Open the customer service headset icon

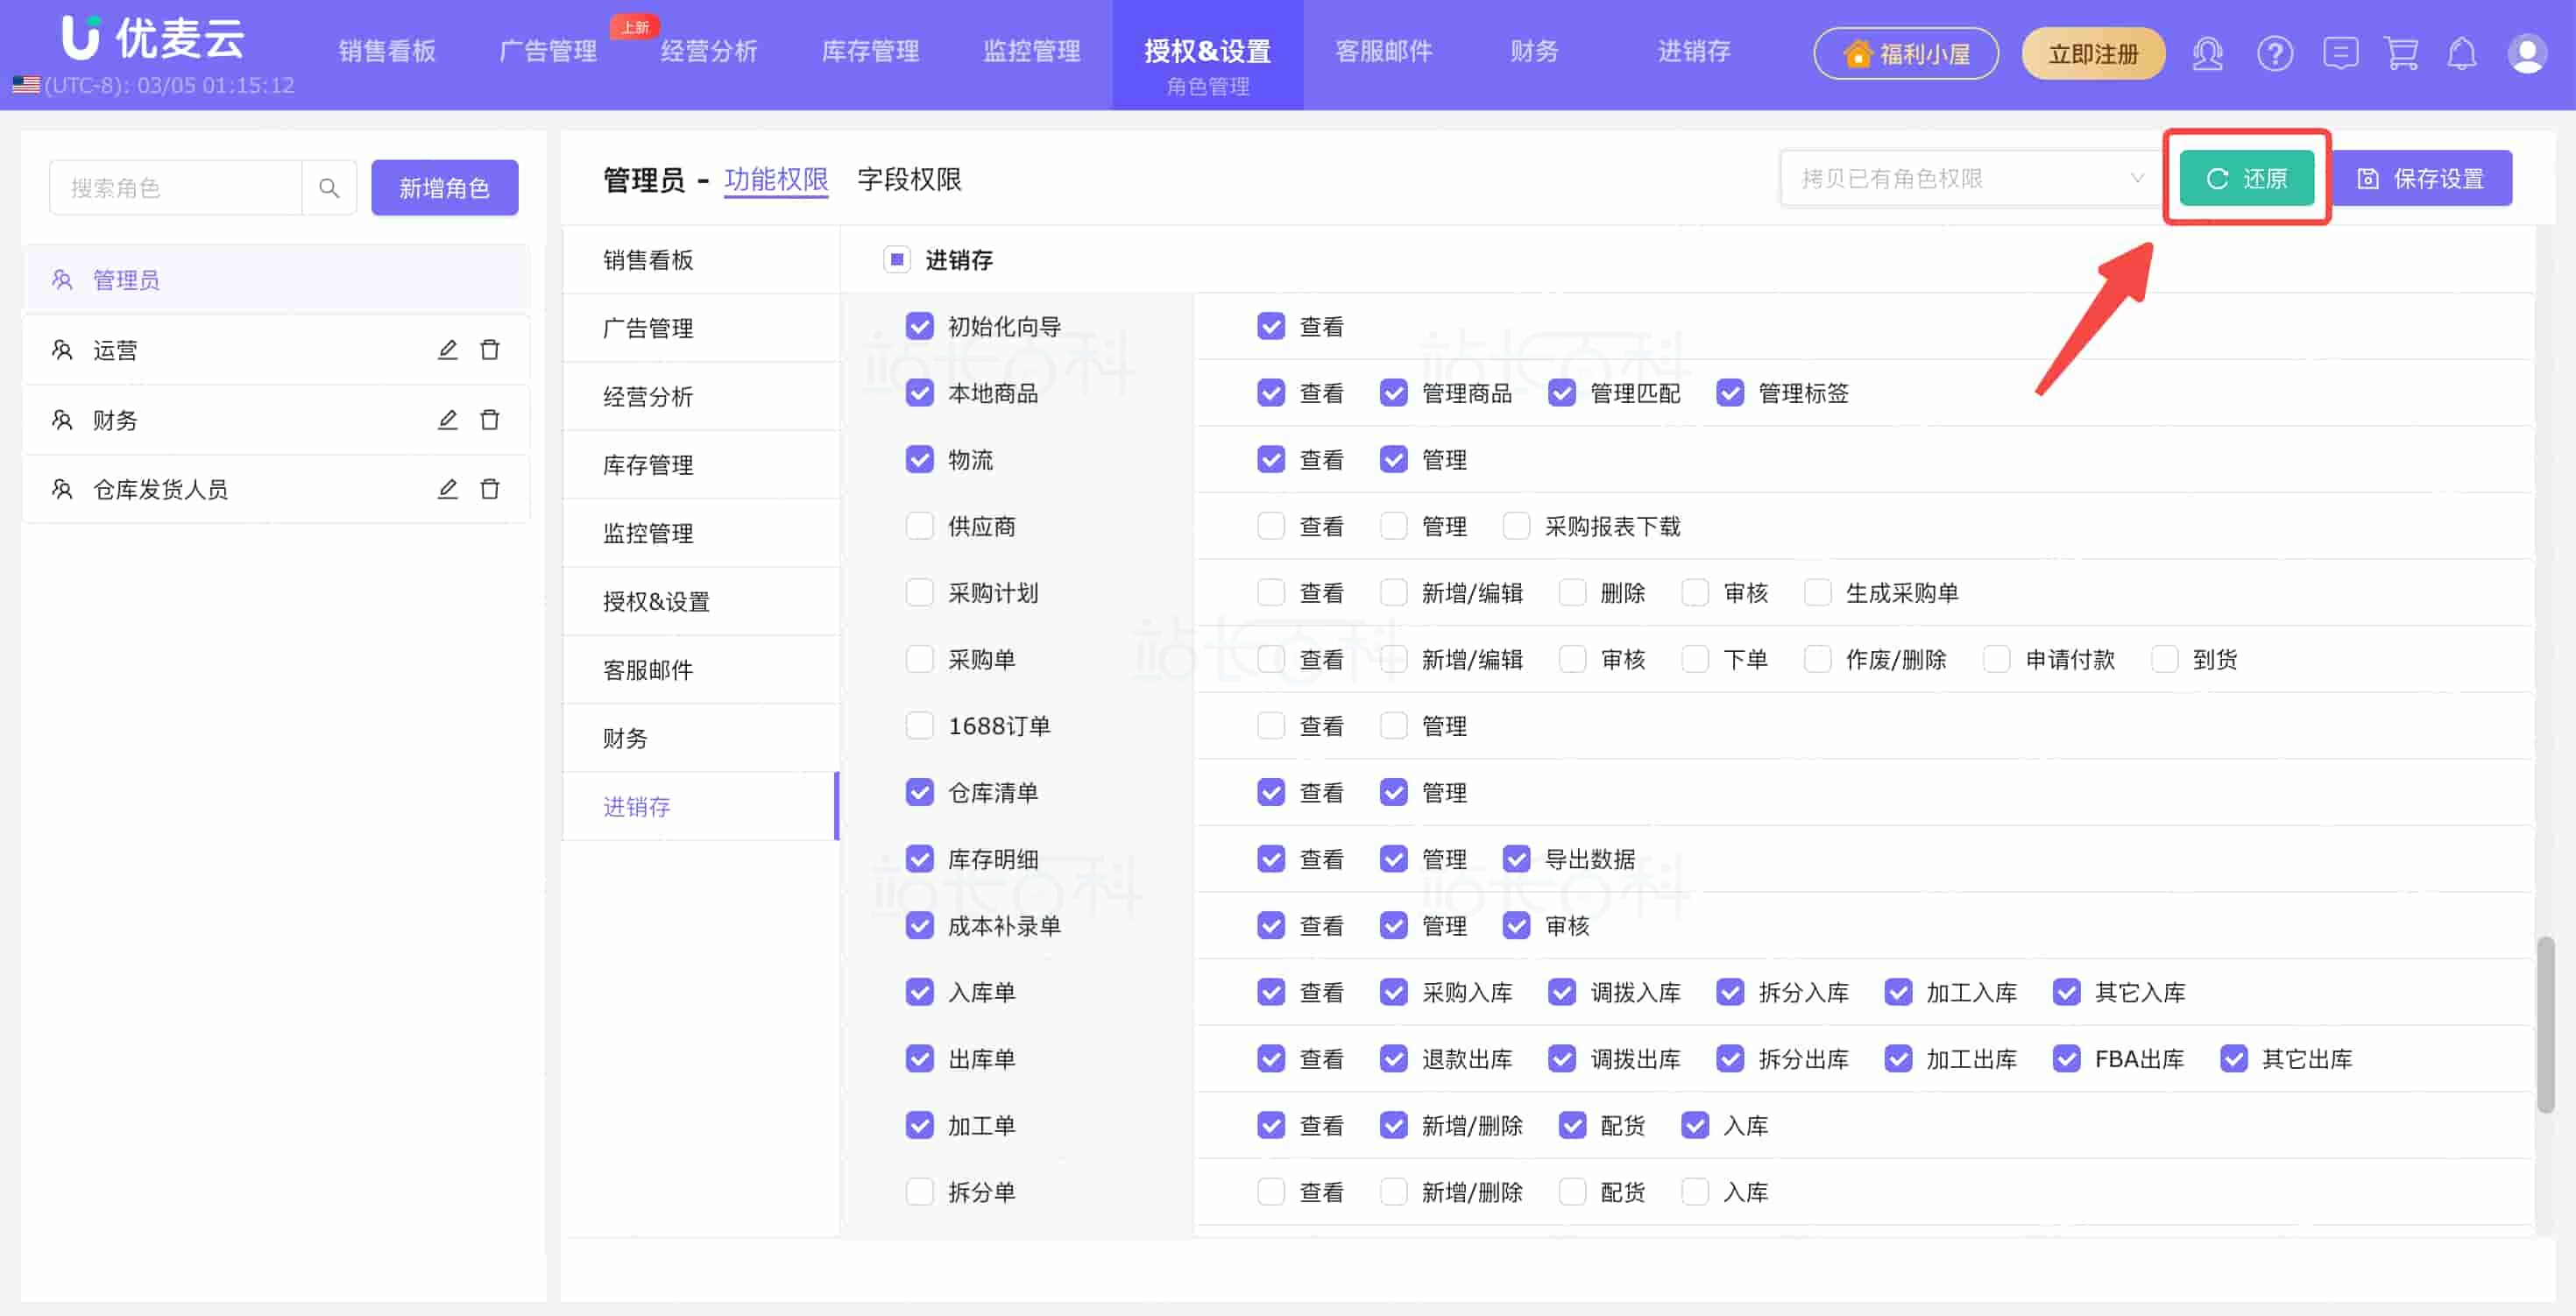tap(2207, 53)
